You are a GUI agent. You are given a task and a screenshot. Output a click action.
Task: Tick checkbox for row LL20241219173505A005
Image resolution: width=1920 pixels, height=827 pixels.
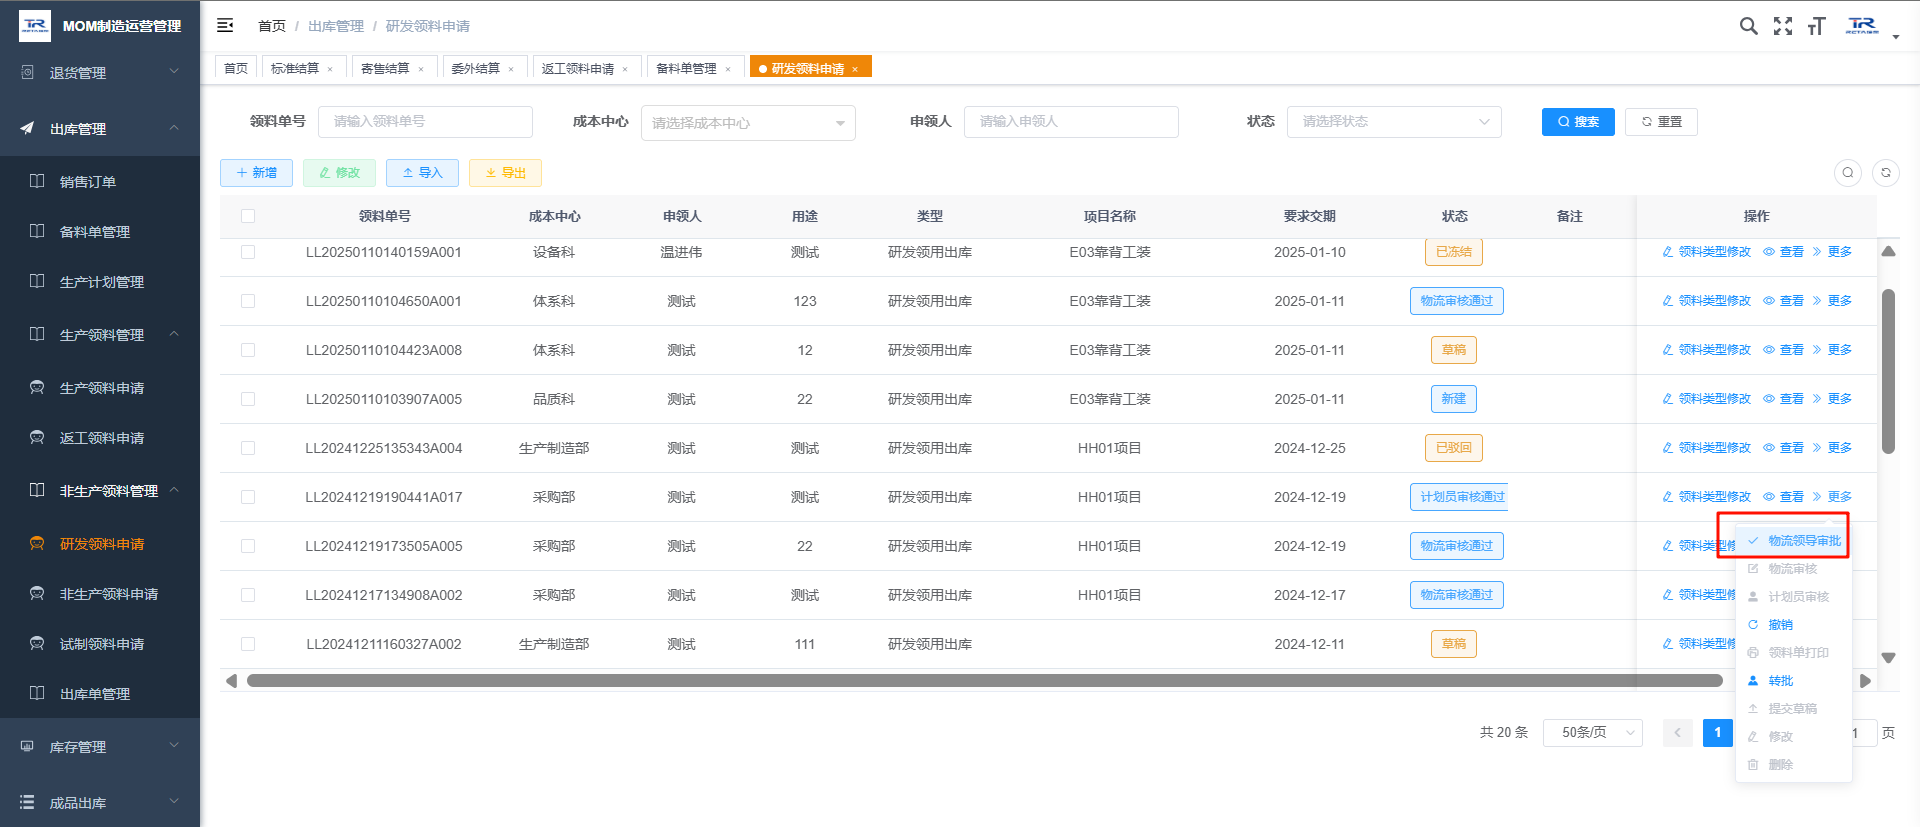(x=248, y=546)
